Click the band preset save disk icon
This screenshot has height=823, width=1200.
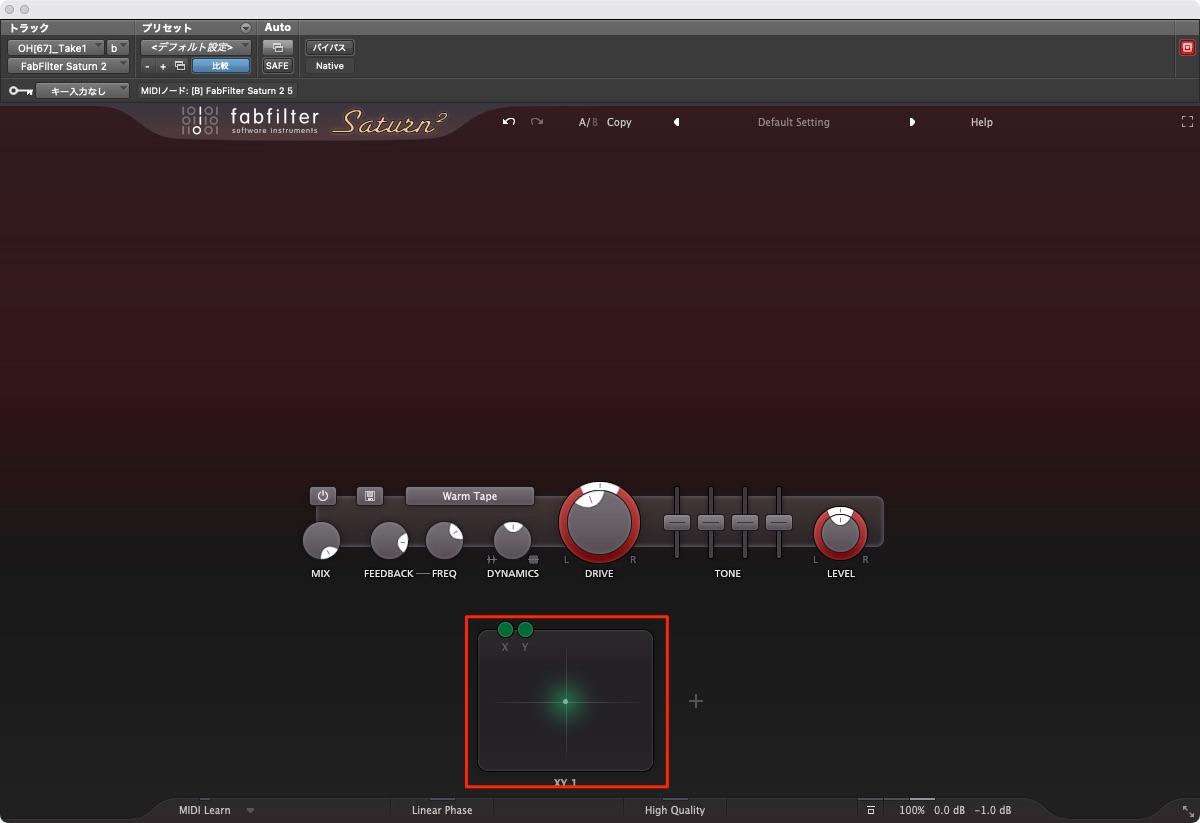tap(370, 496)
